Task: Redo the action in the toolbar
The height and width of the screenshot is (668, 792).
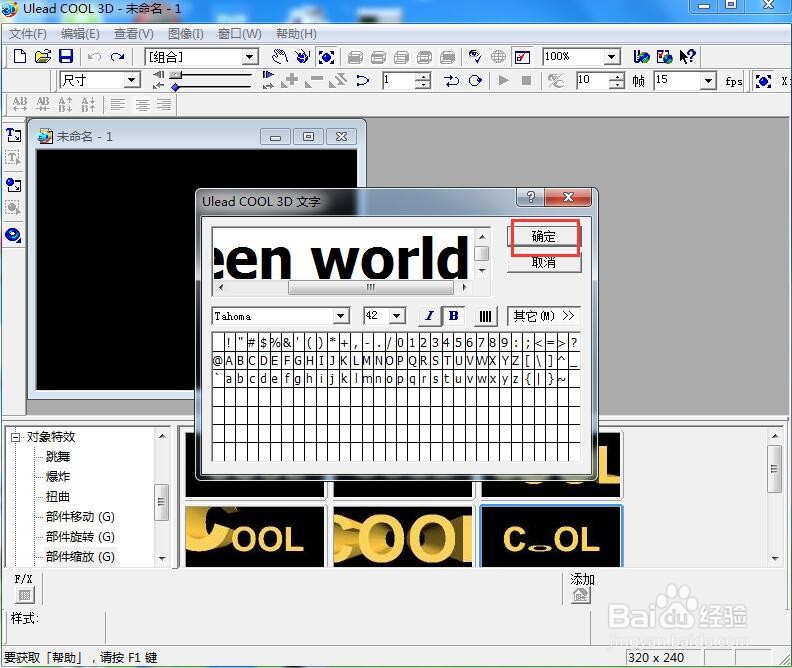Action: 117,57
